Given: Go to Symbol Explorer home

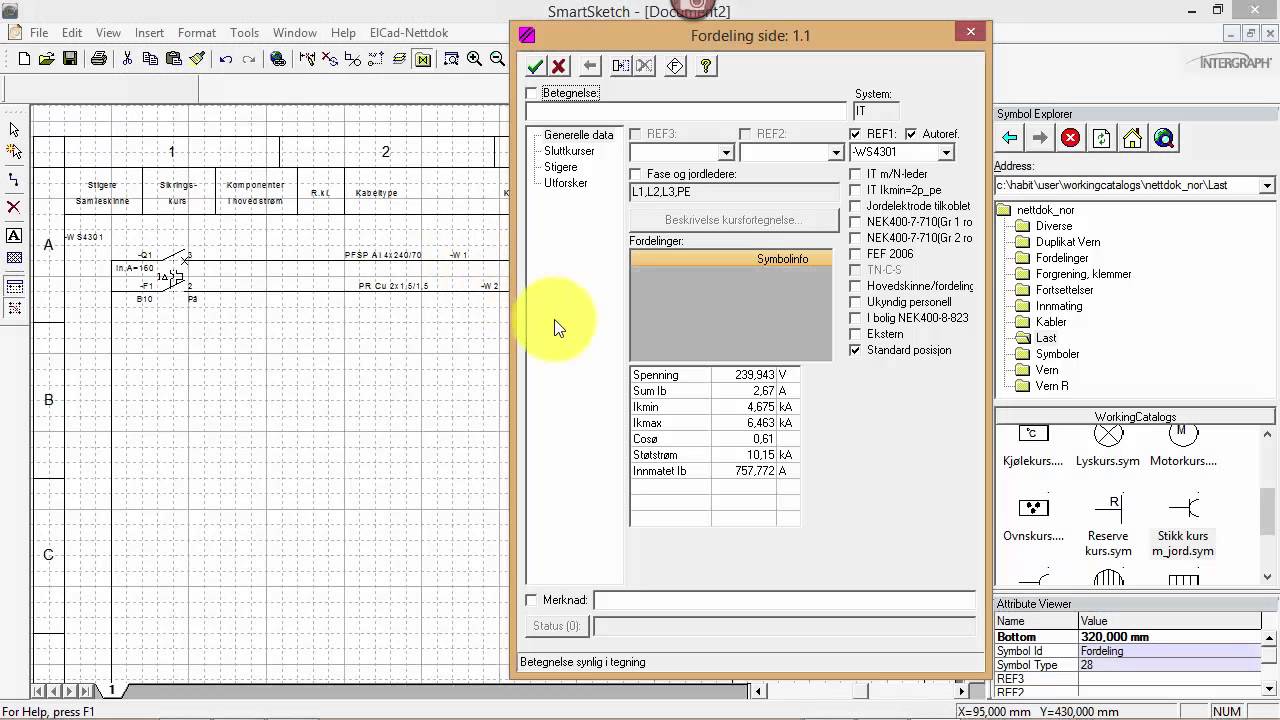Looking at the screenshot, I should (1132, 138).
